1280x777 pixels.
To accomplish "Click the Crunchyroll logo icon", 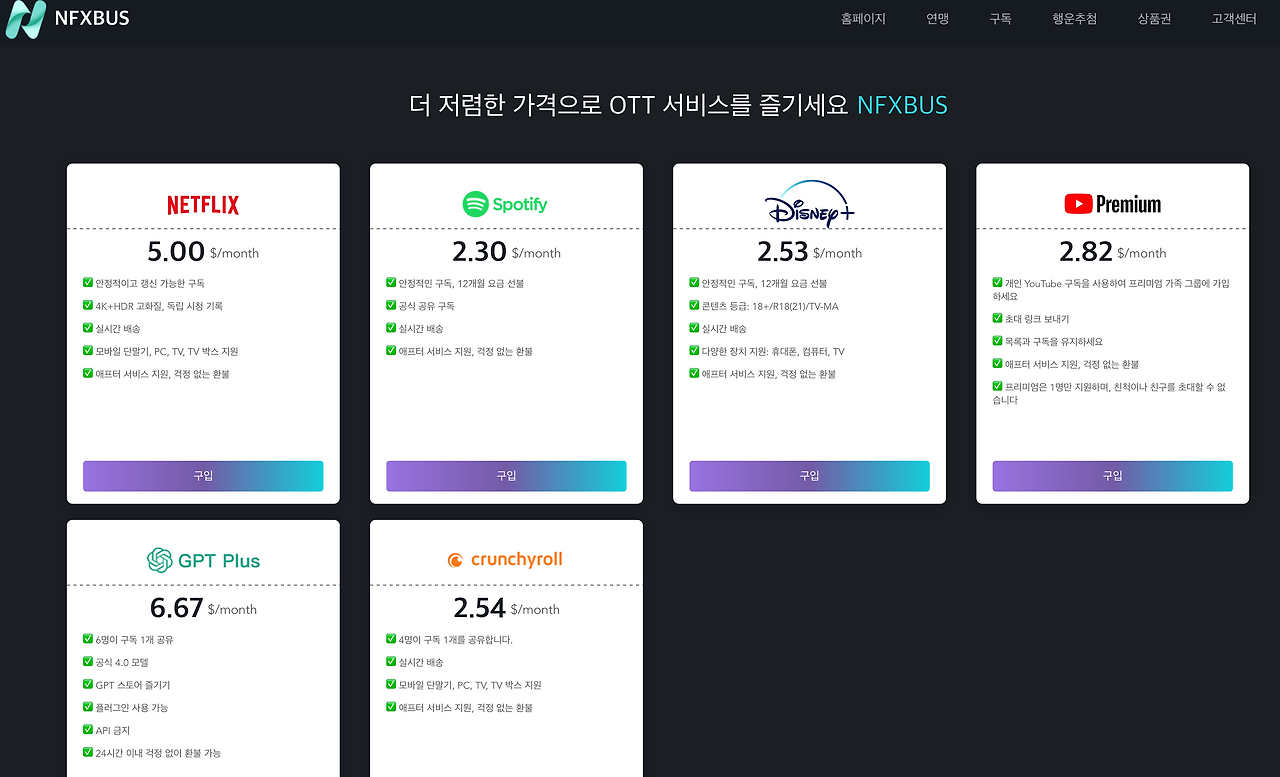I will tap(455, 560).
